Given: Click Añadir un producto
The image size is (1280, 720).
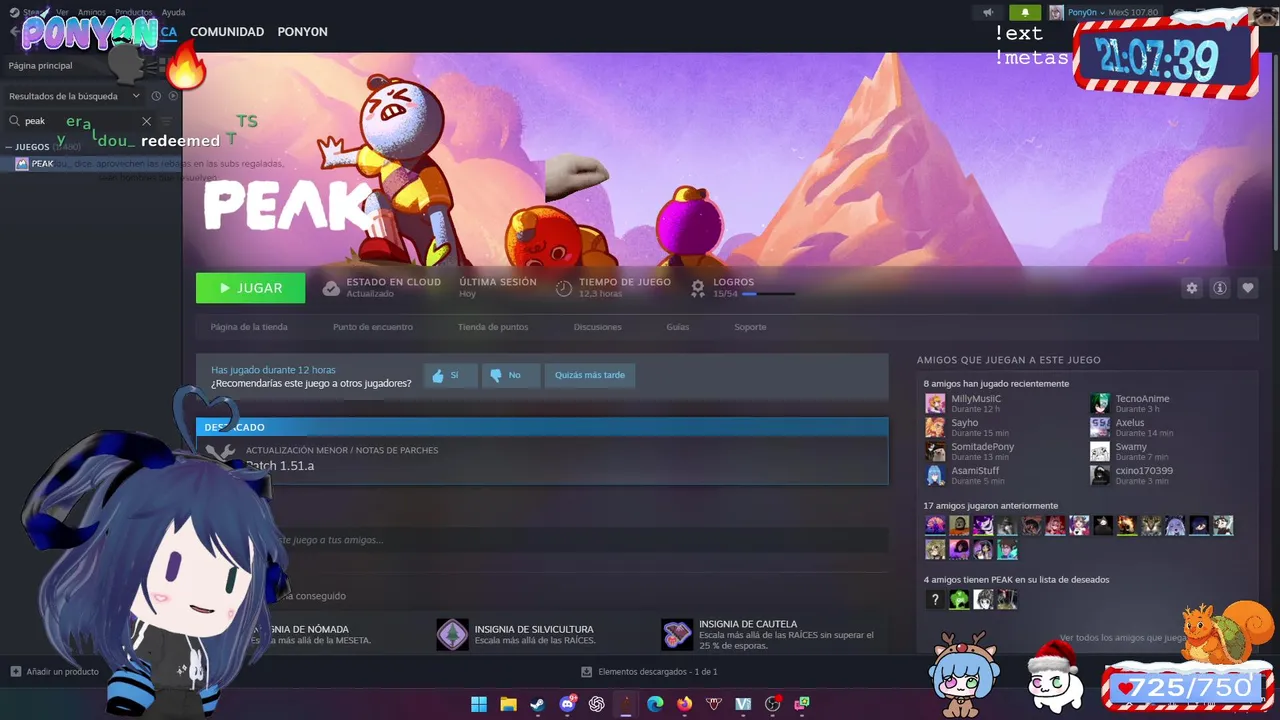Looking at the screenshot, I should [55, 672].
